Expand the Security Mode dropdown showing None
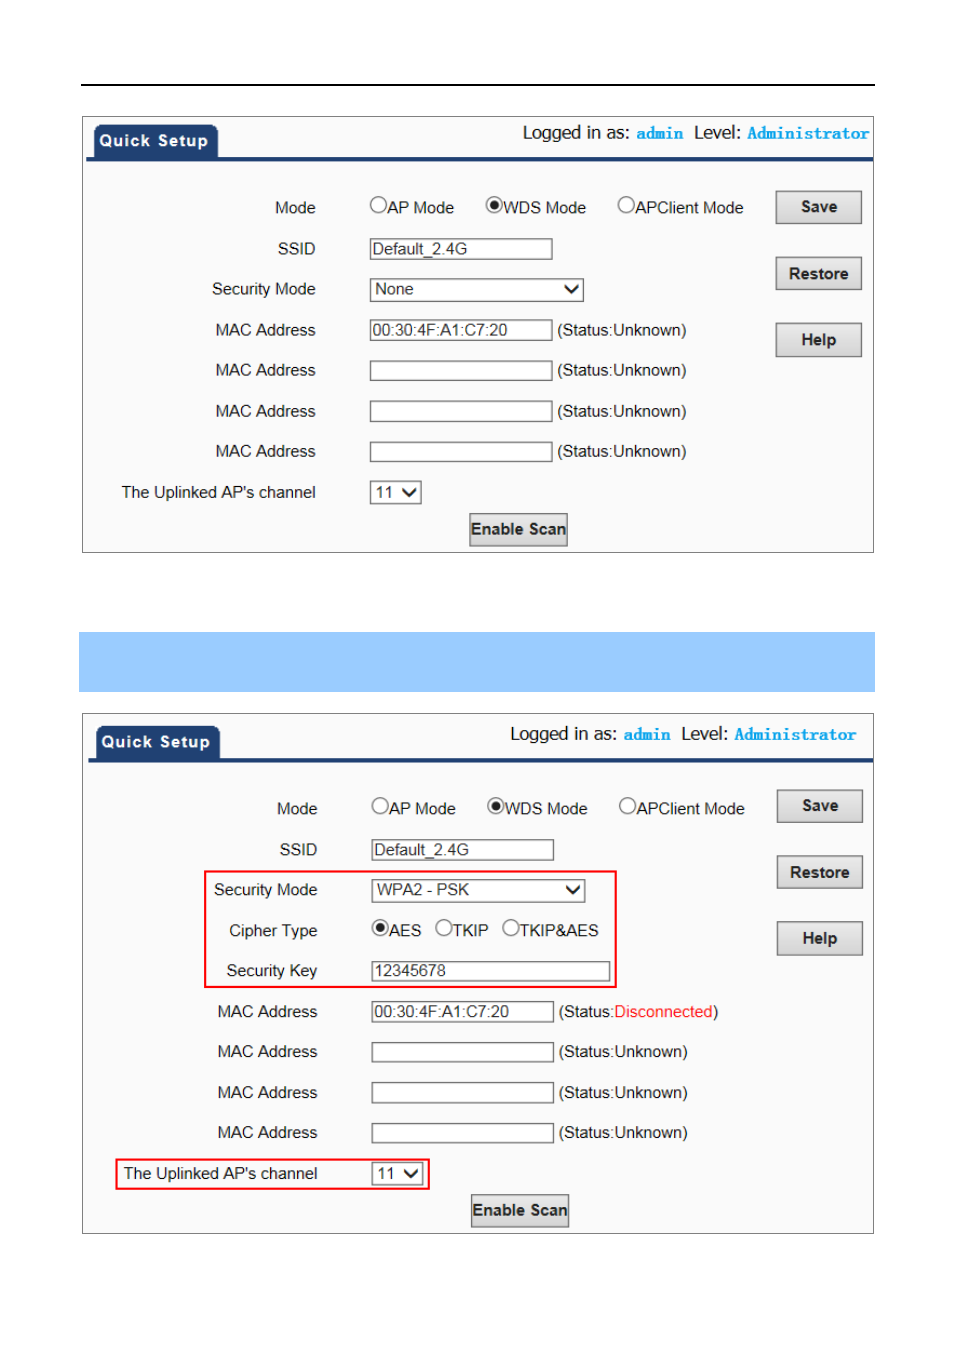954x1350 pixels. (x=476, y=289)
